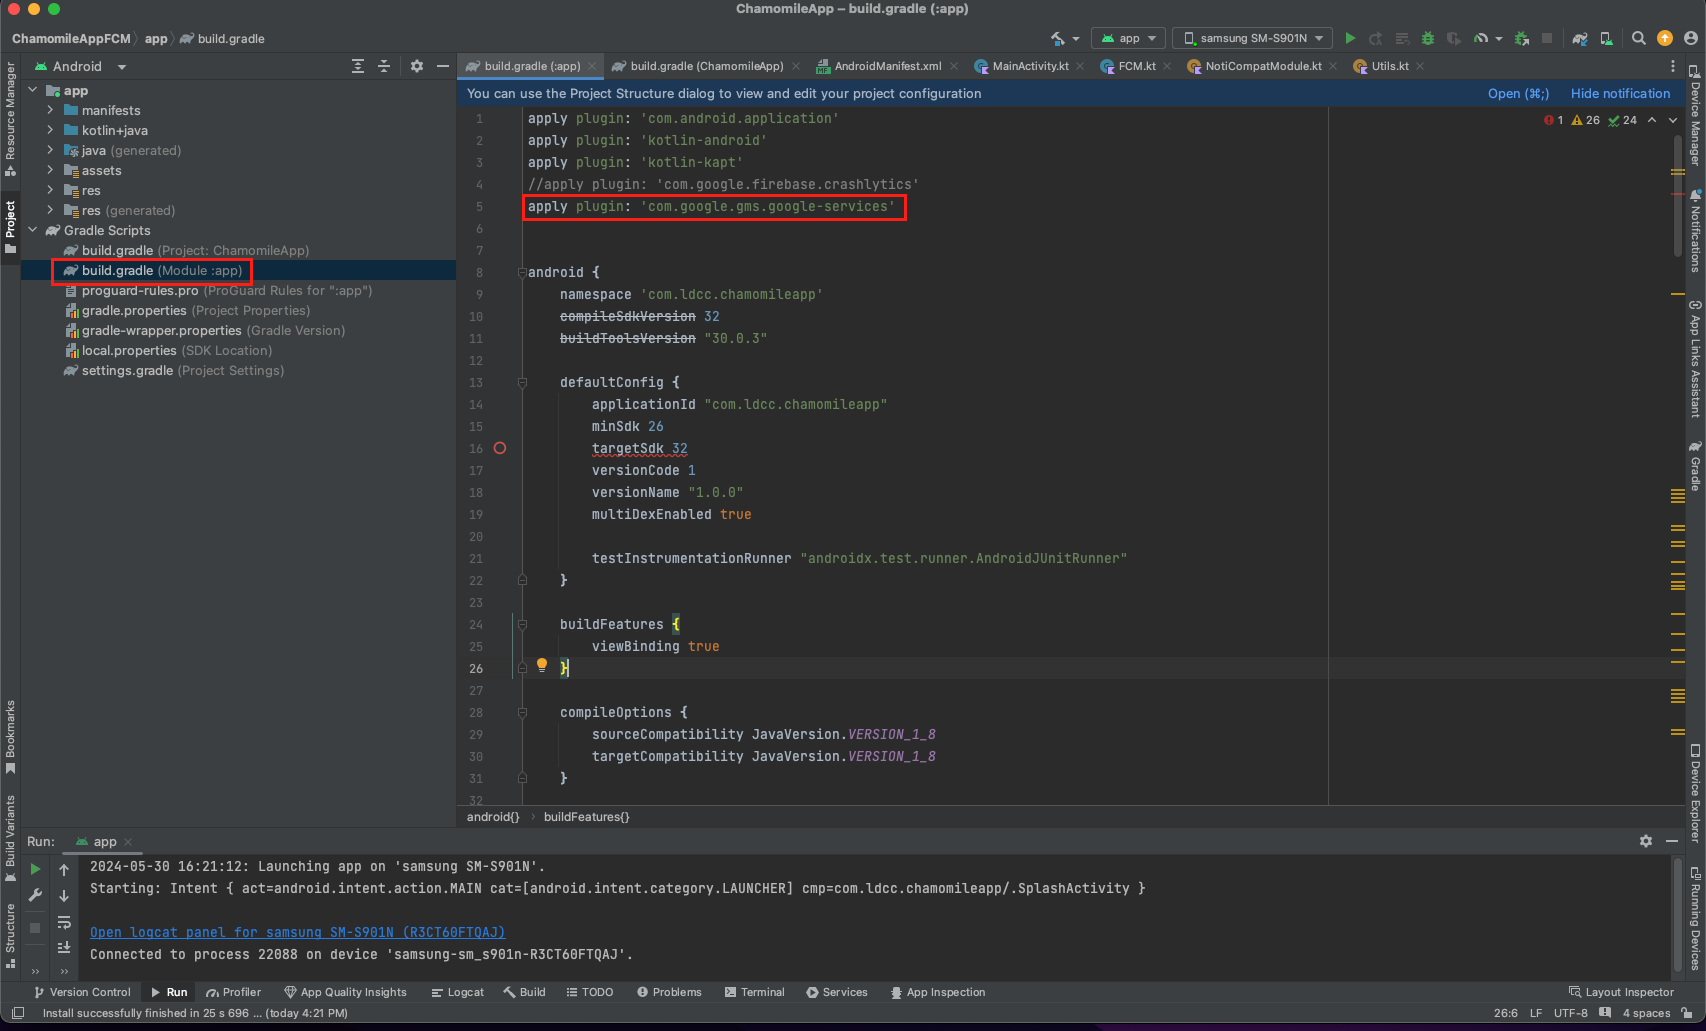Open the Logcat tool window tab
This screenshot has height=1031, width=1706.
(x=457, y=992)
